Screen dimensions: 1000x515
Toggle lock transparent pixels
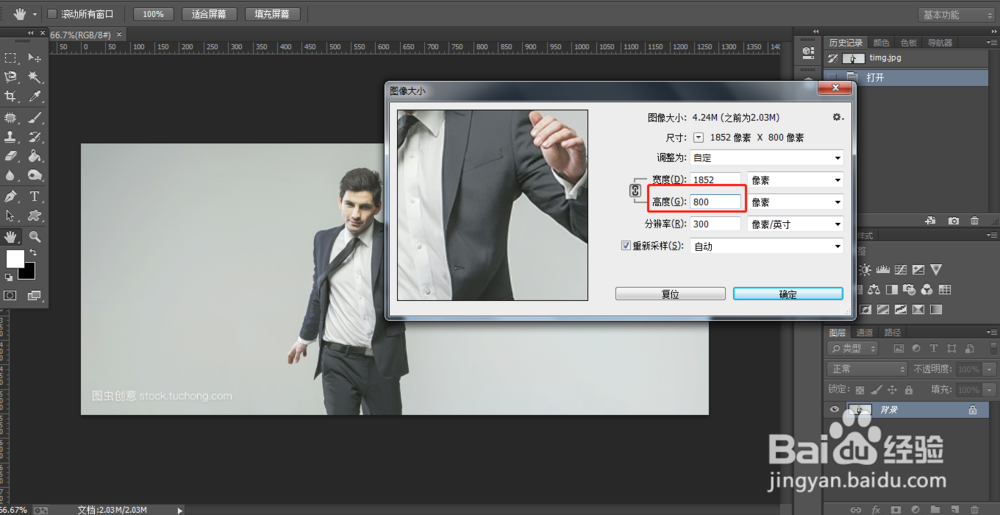click(x=860, y=389)
